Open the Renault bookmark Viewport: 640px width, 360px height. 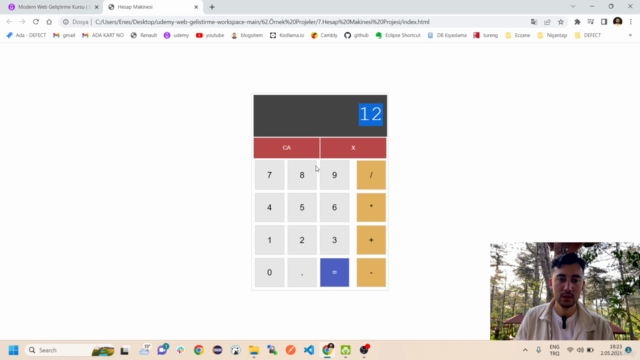[x=144, y=36]
